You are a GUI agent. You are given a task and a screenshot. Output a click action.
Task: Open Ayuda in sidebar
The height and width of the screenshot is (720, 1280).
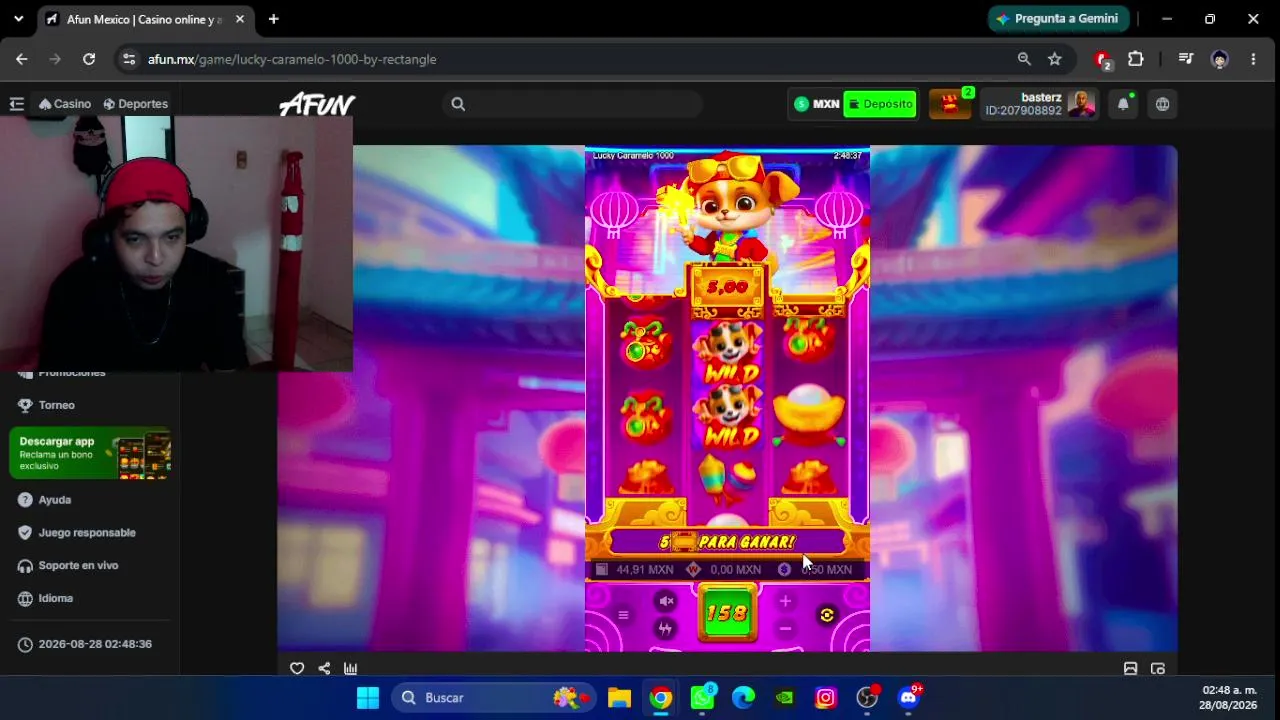(x=45, y=500)
